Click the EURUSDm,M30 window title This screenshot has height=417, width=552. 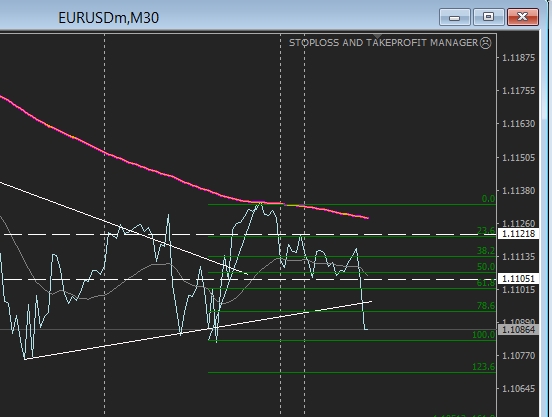tap(108, 18)
